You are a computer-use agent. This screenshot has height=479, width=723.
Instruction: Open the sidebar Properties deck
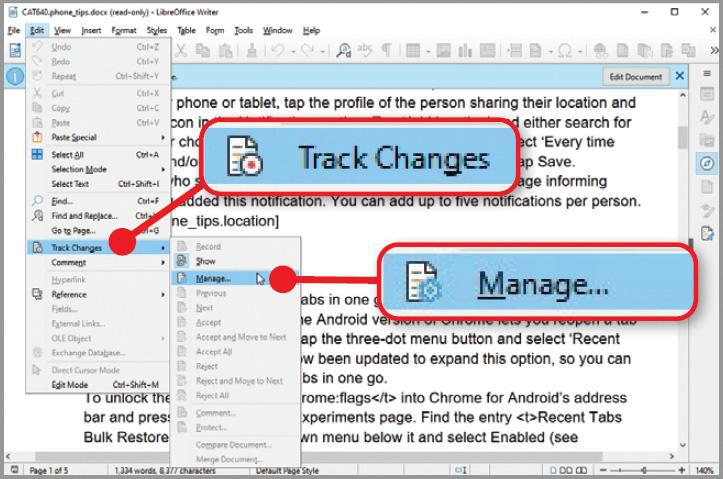coord(707,95)
